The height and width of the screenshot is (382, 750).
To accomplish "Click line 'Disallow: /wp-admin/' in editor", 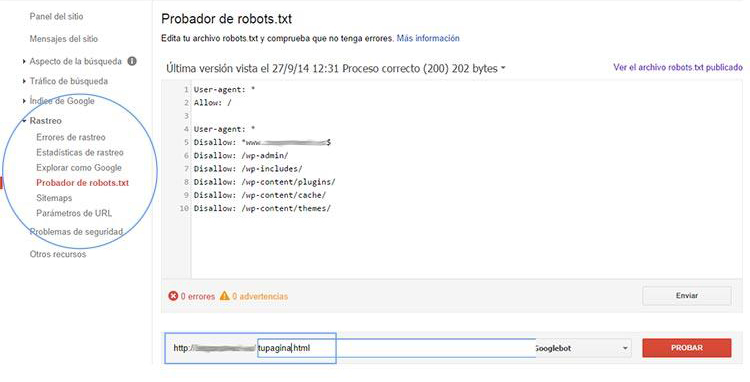I will point(241,156).
